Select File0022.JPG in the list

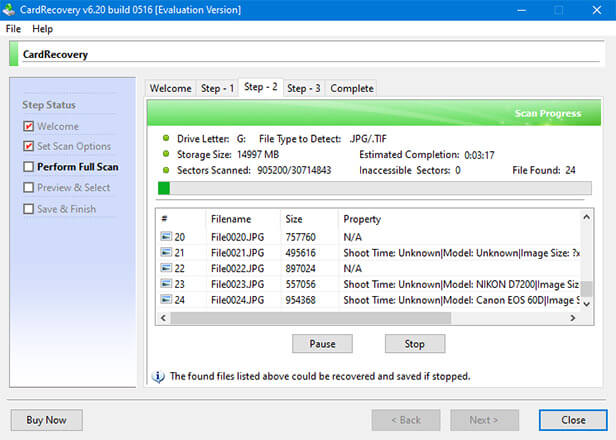tap(237, 269)
